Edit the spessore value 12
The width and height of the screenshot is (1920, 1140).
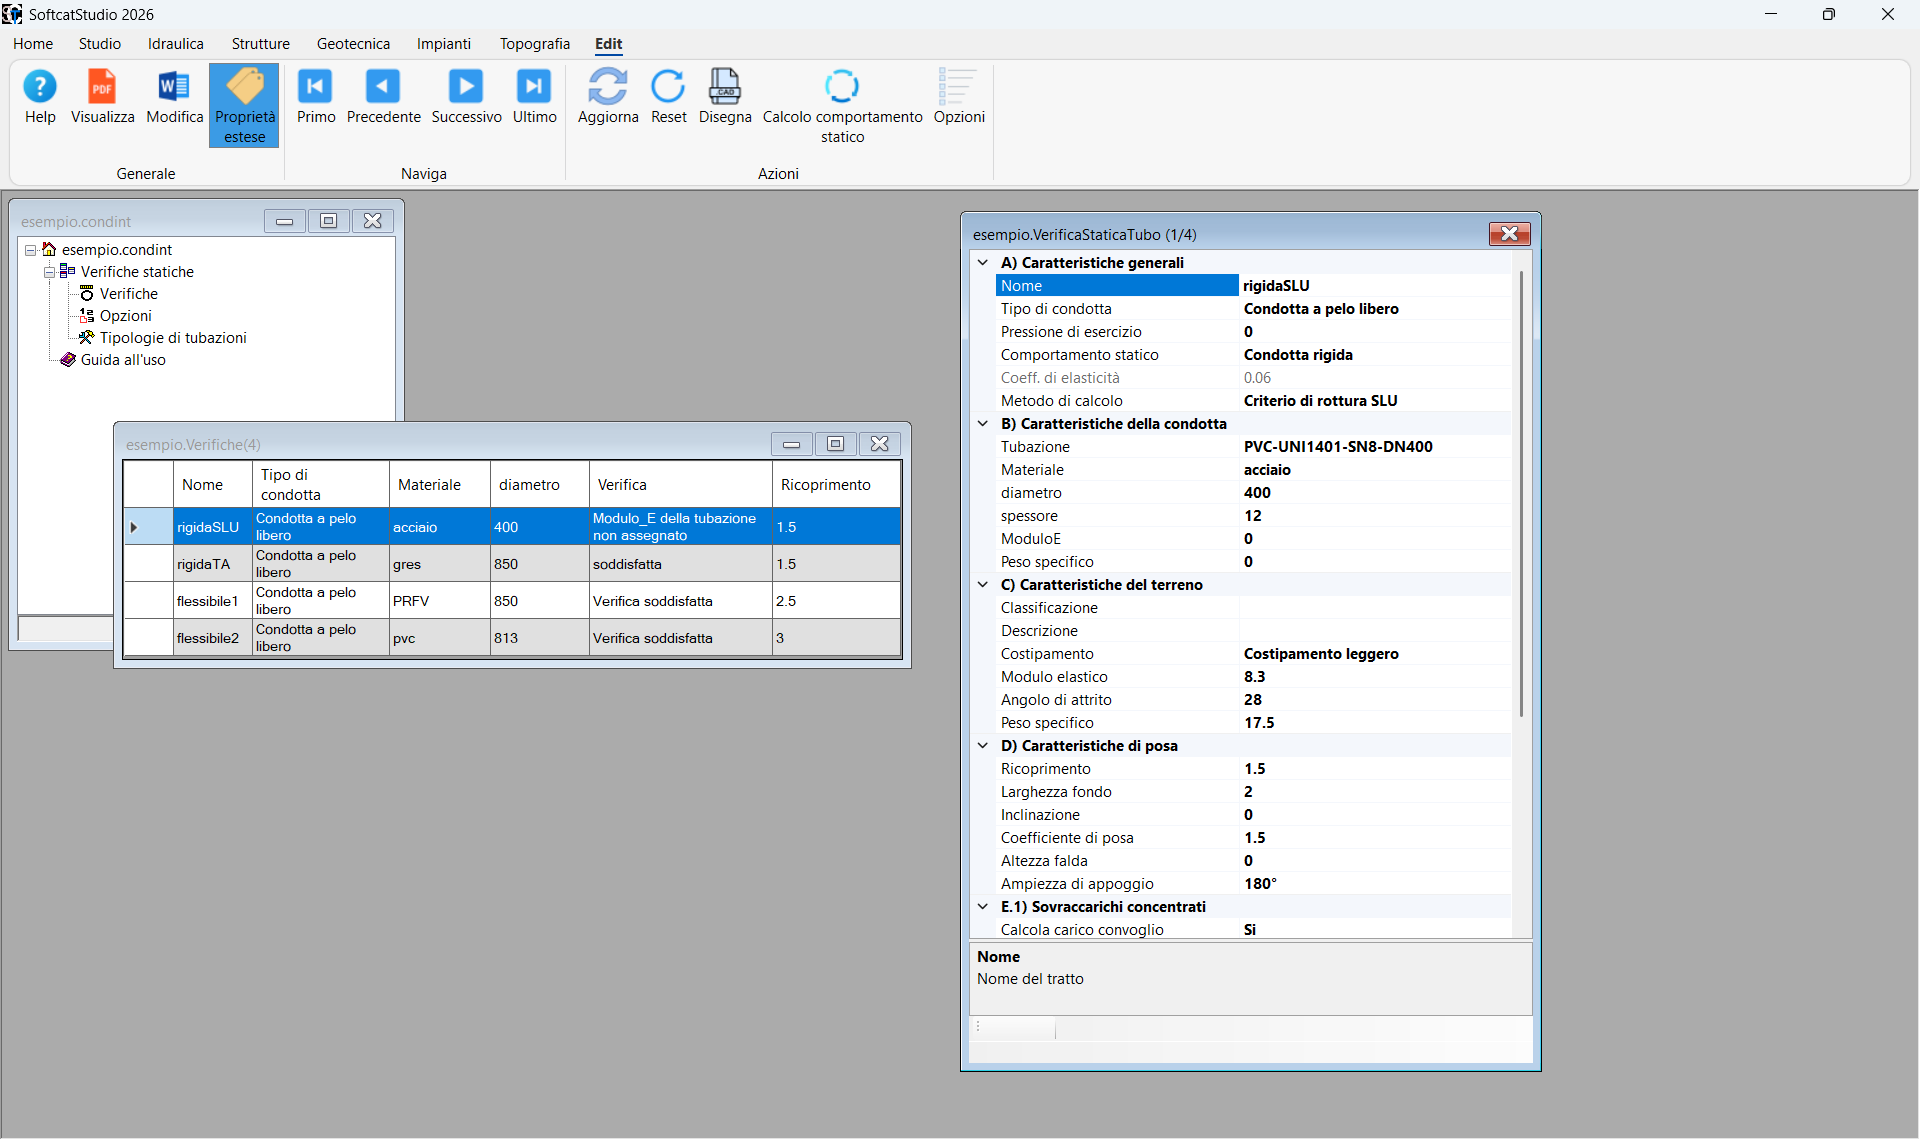(x=1375, y=516)
